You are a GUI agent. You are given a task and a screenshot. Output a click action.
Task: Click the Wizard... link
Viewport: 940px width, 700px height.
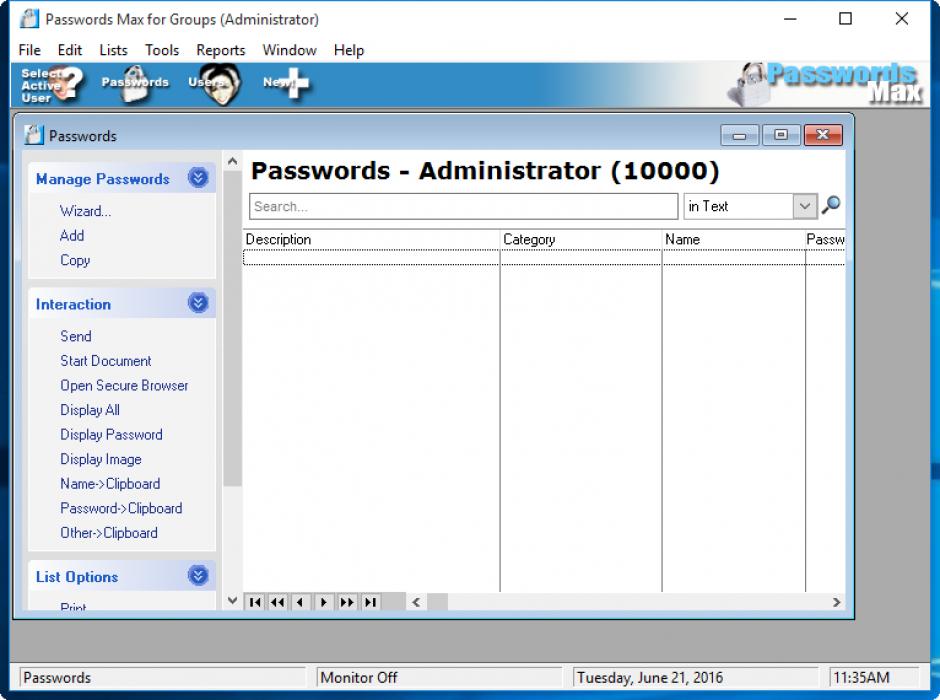85,211
